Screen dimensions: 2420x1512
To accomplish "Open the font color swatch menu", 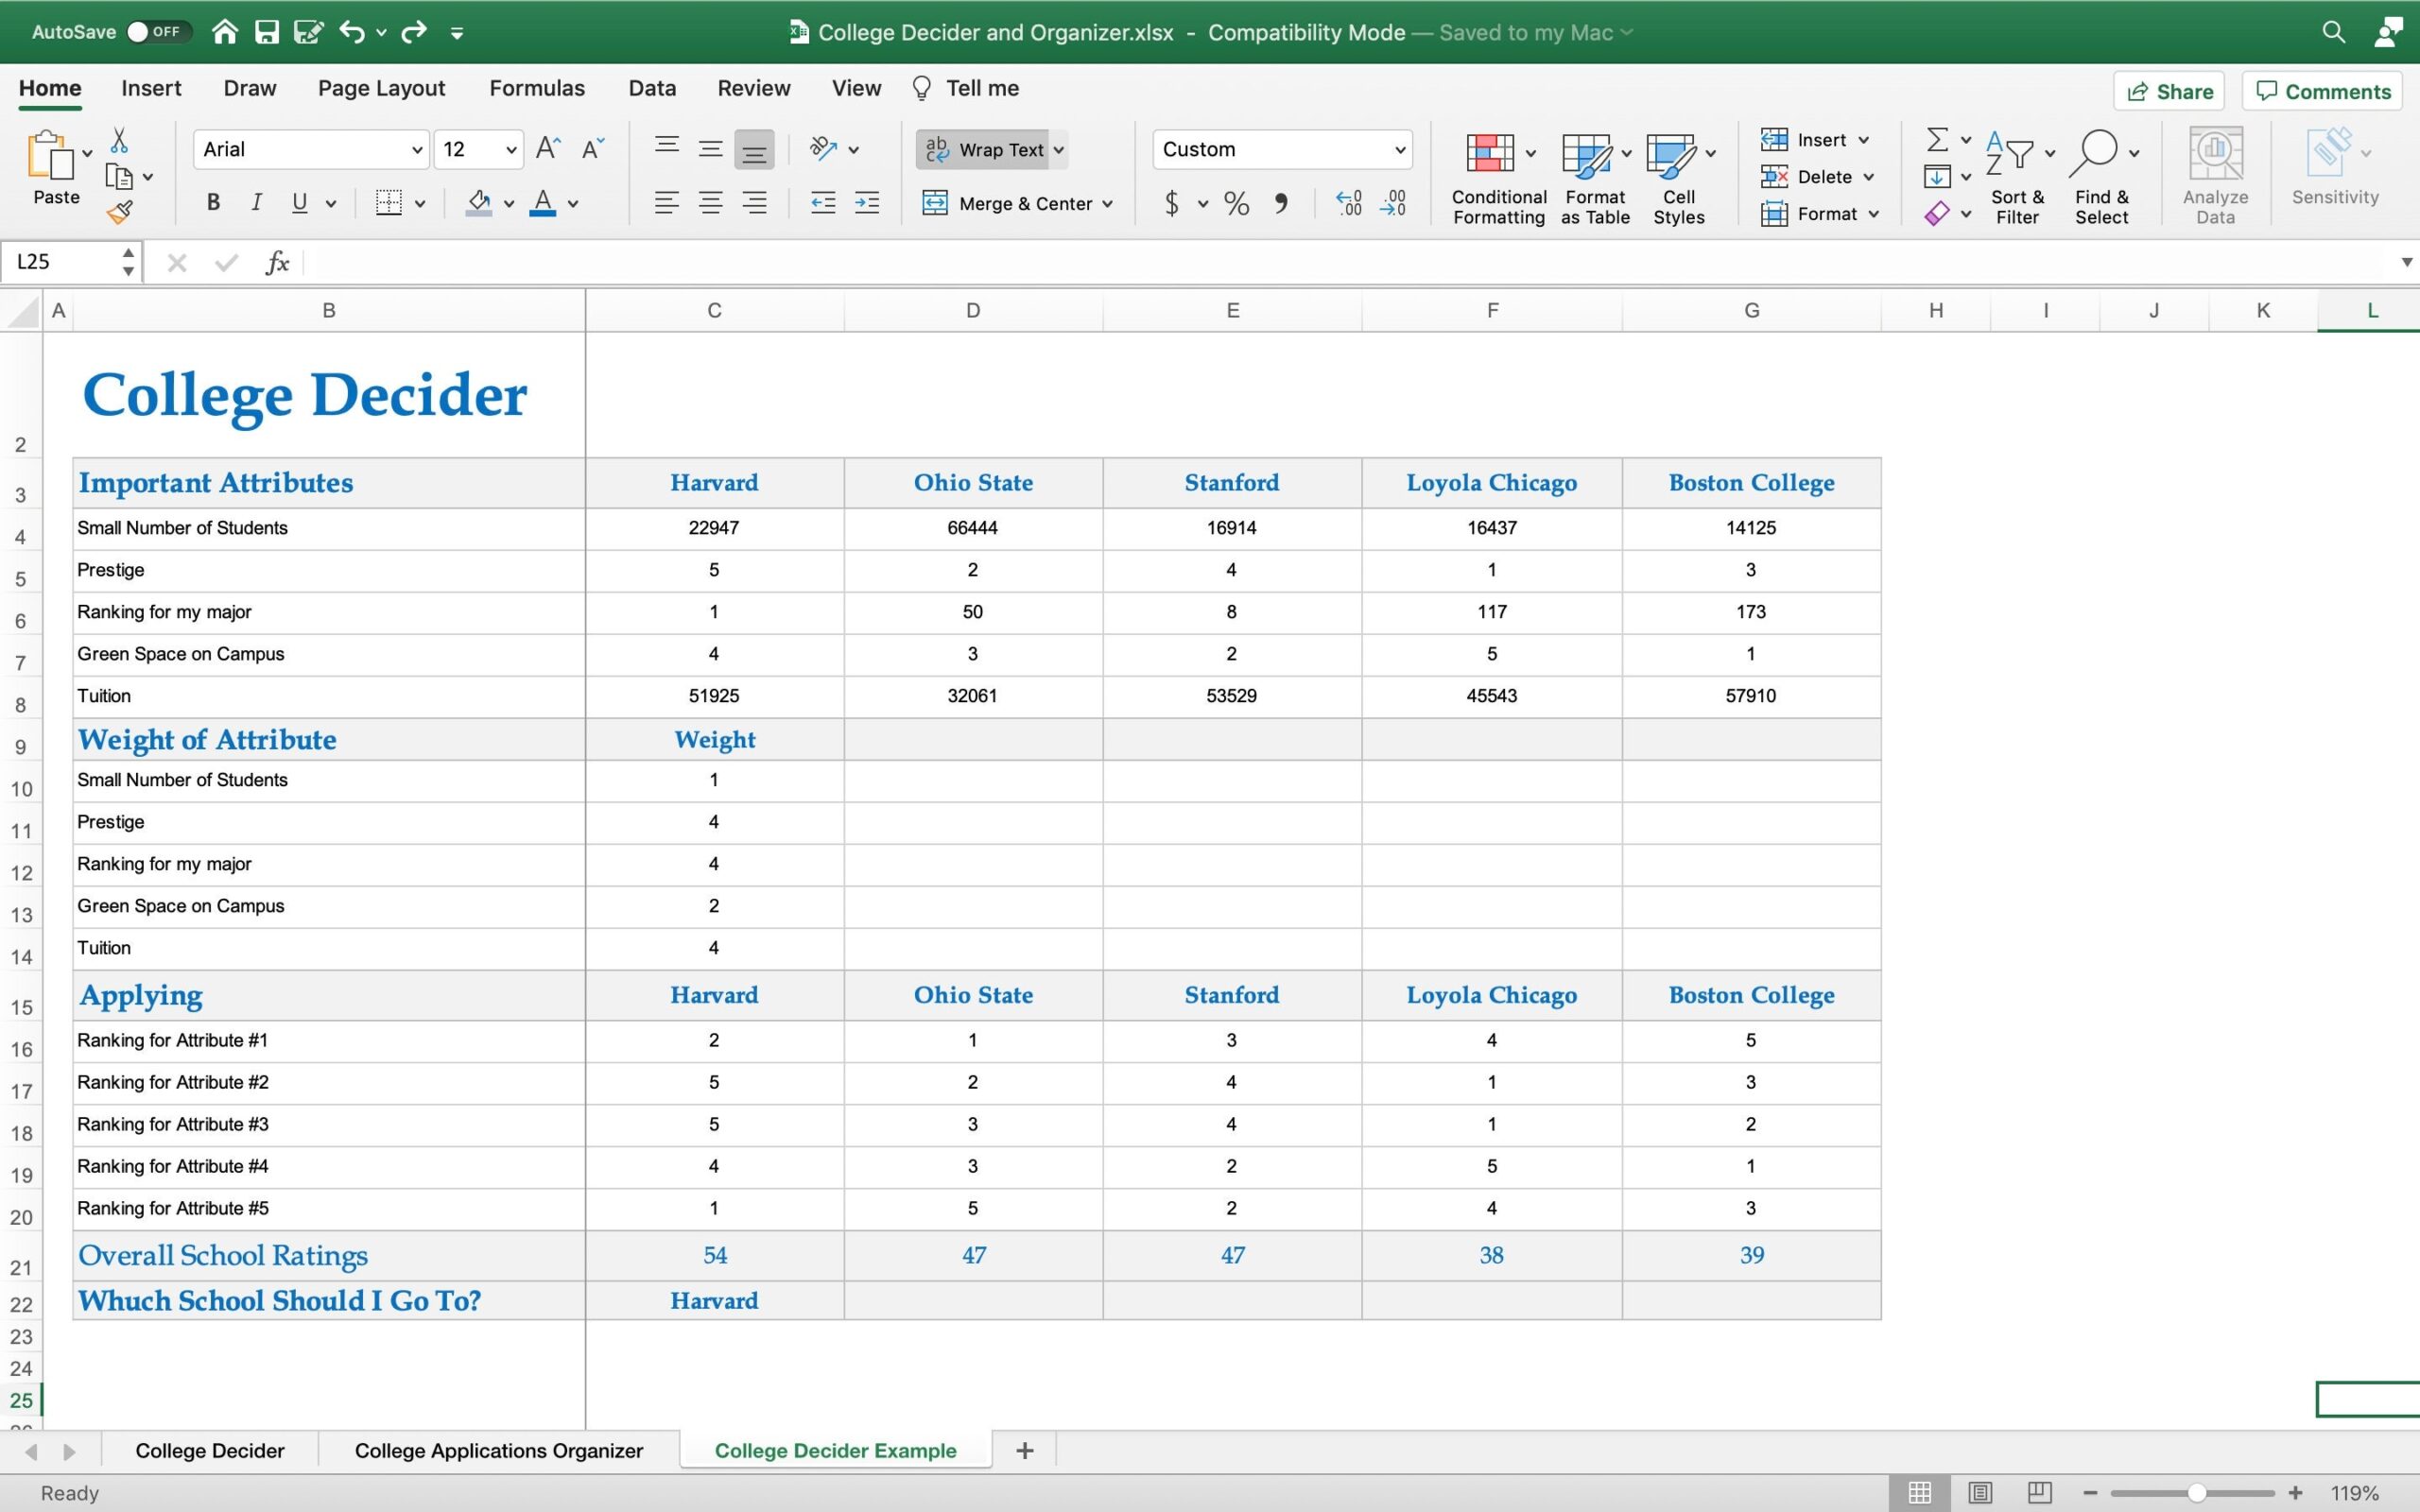I will click(x=573, y=203).
